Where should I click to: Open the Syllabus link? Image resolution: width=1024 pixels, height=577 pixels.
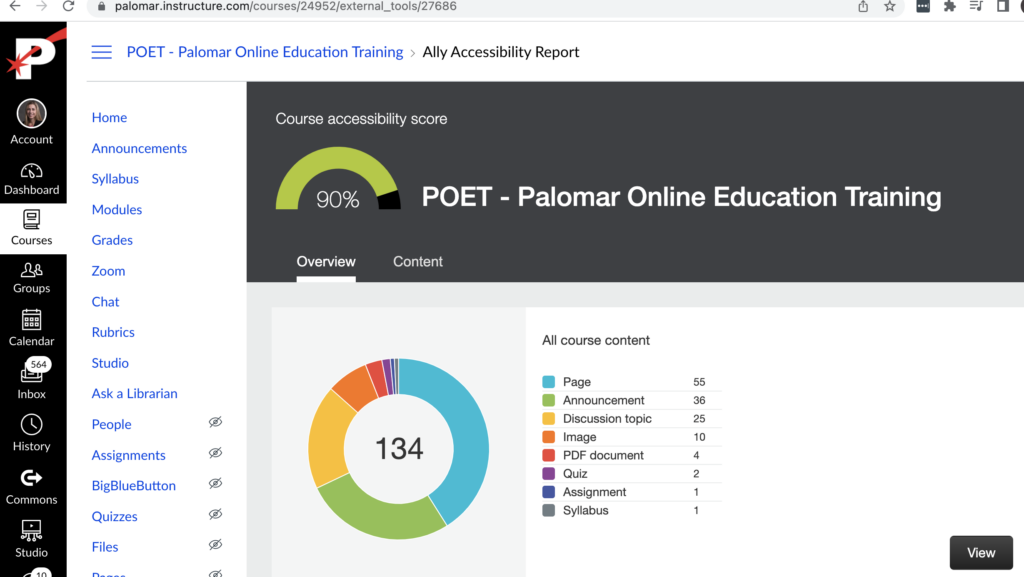(x=115, y=179)
